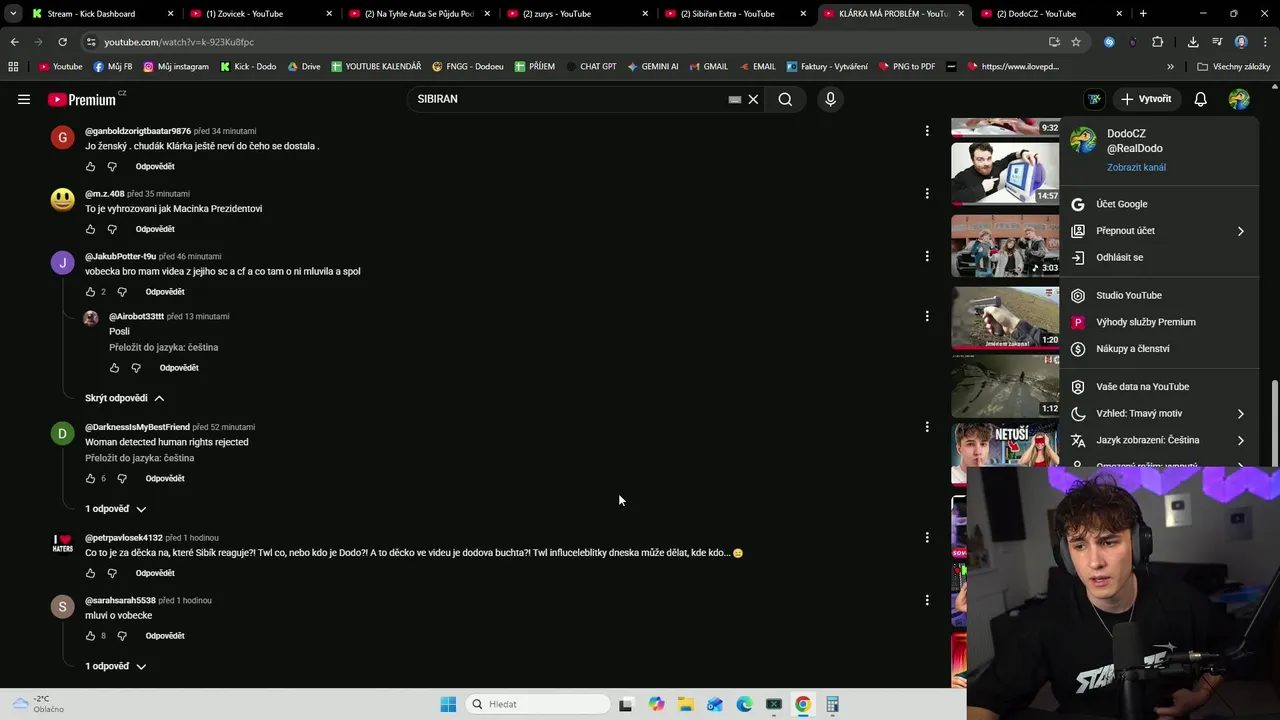Open Chrome tab search dropdown
This screenshot has height=720, width=1280.
[12, 14]
